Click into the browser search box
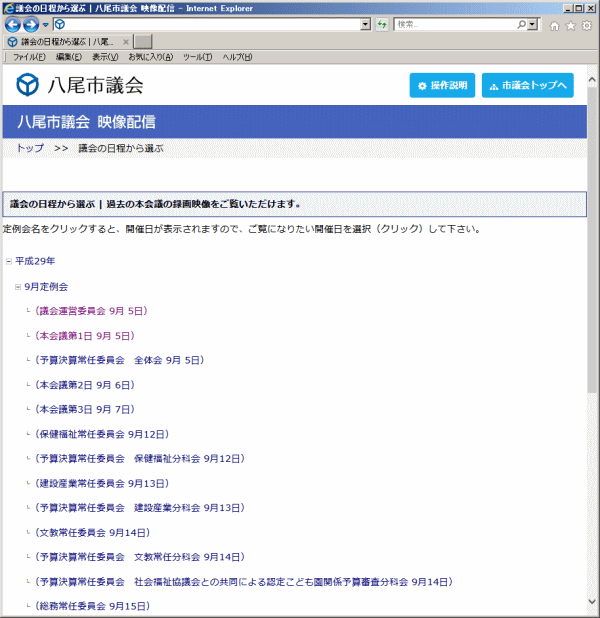The width and height of the screenshot is (600, 618). pos(455,24)
